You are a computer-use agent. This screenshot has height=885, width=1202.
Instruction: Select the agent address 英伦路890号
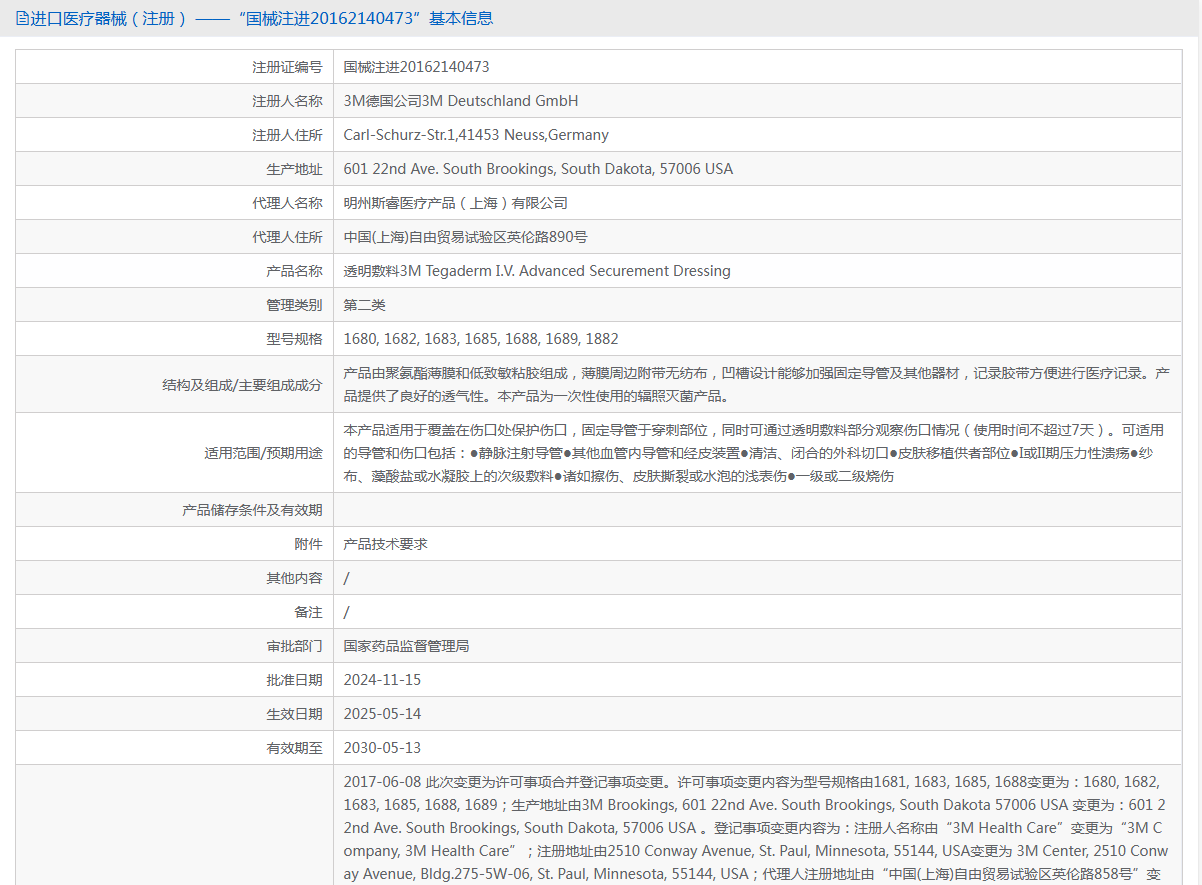[465, 237]
